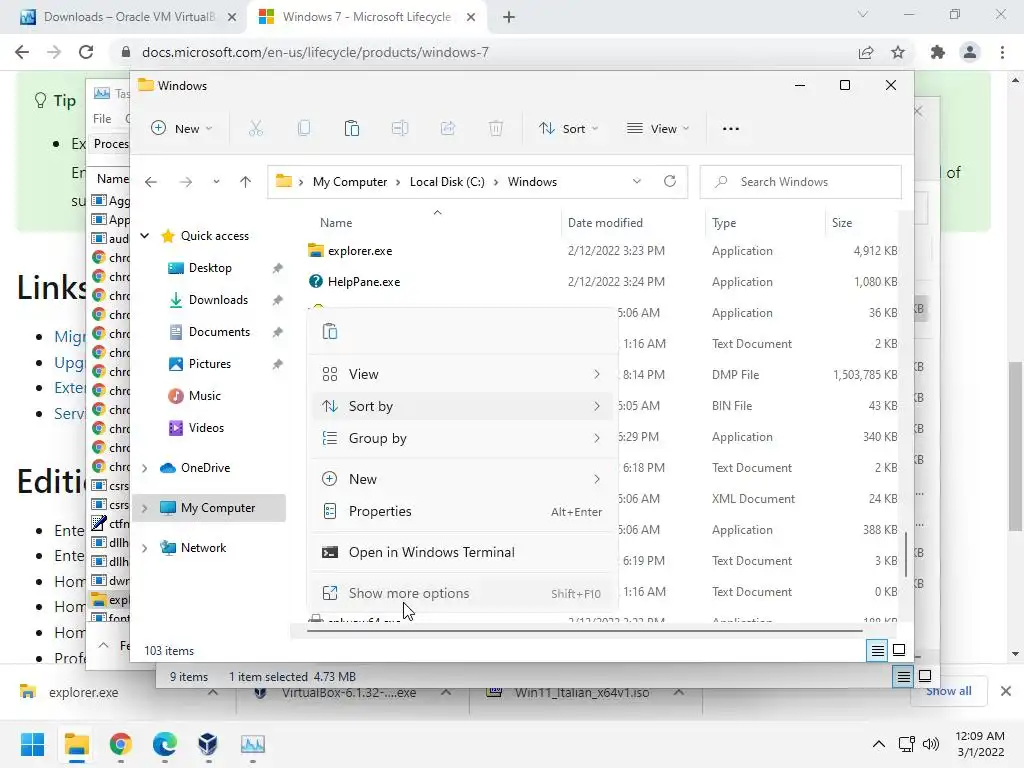This screenshot has height=768, width=1024.
Task: Select Pictures in the navigation pane
Action: click(x=210, y=364)
